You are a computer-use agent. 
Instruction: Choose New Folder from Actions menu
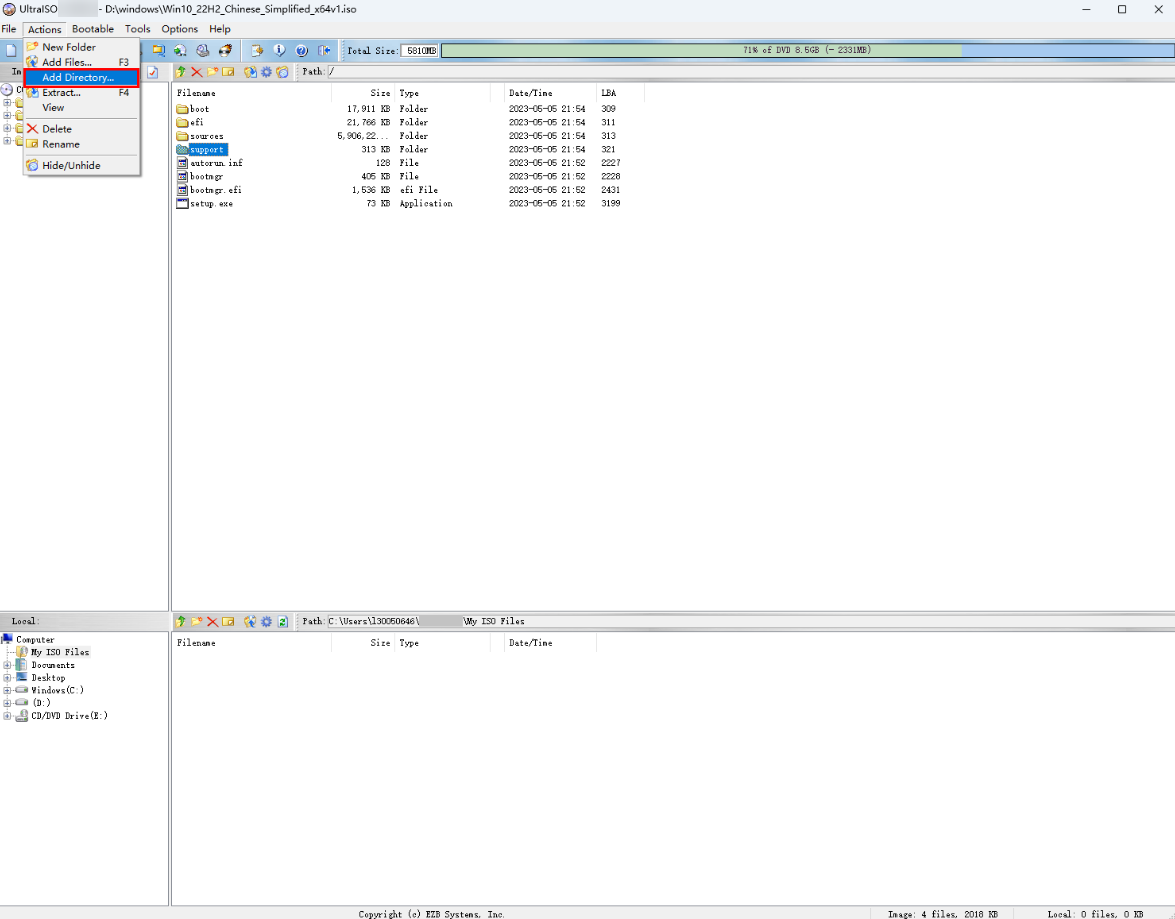point(82,47)
